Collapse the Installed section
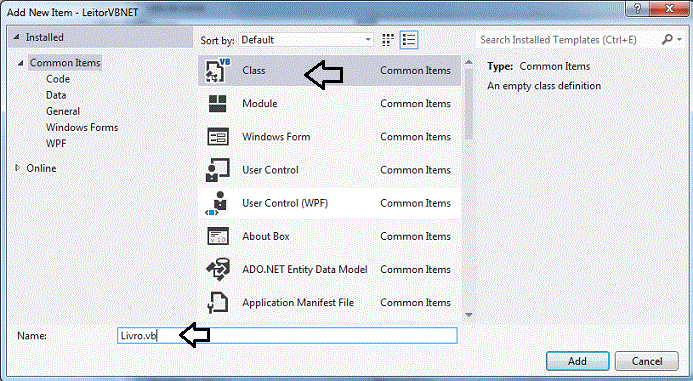The width and height of the screenshot is (693, 381). tap(16, 37)
